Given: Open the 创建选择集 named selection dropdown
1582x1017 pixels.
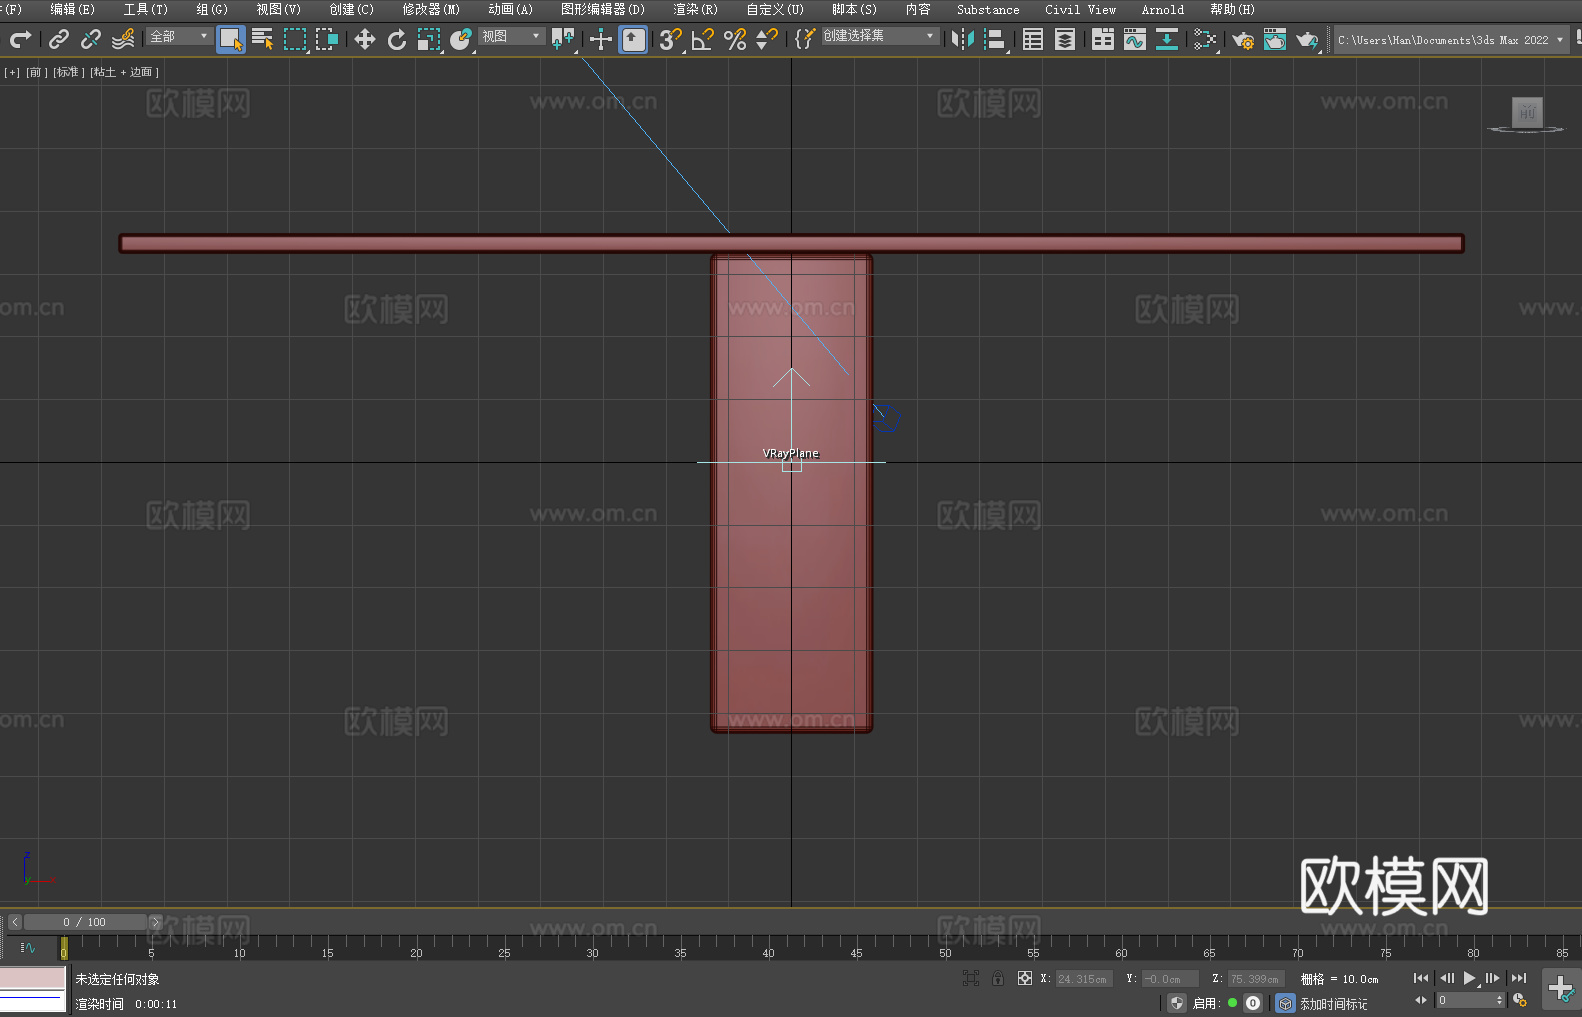Looking at the screenshot, I should coord(879,36).
